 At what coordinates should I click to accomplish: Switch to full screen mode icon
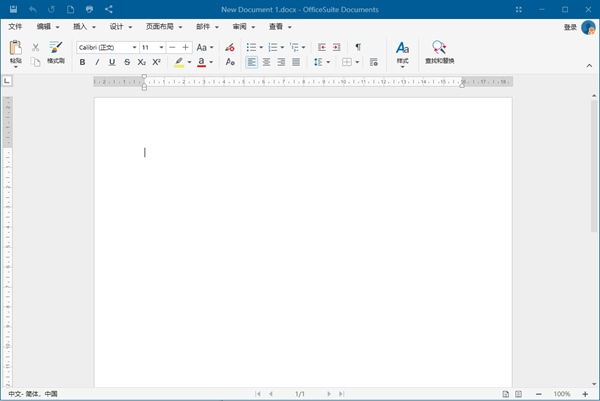[x=518, y=10]
